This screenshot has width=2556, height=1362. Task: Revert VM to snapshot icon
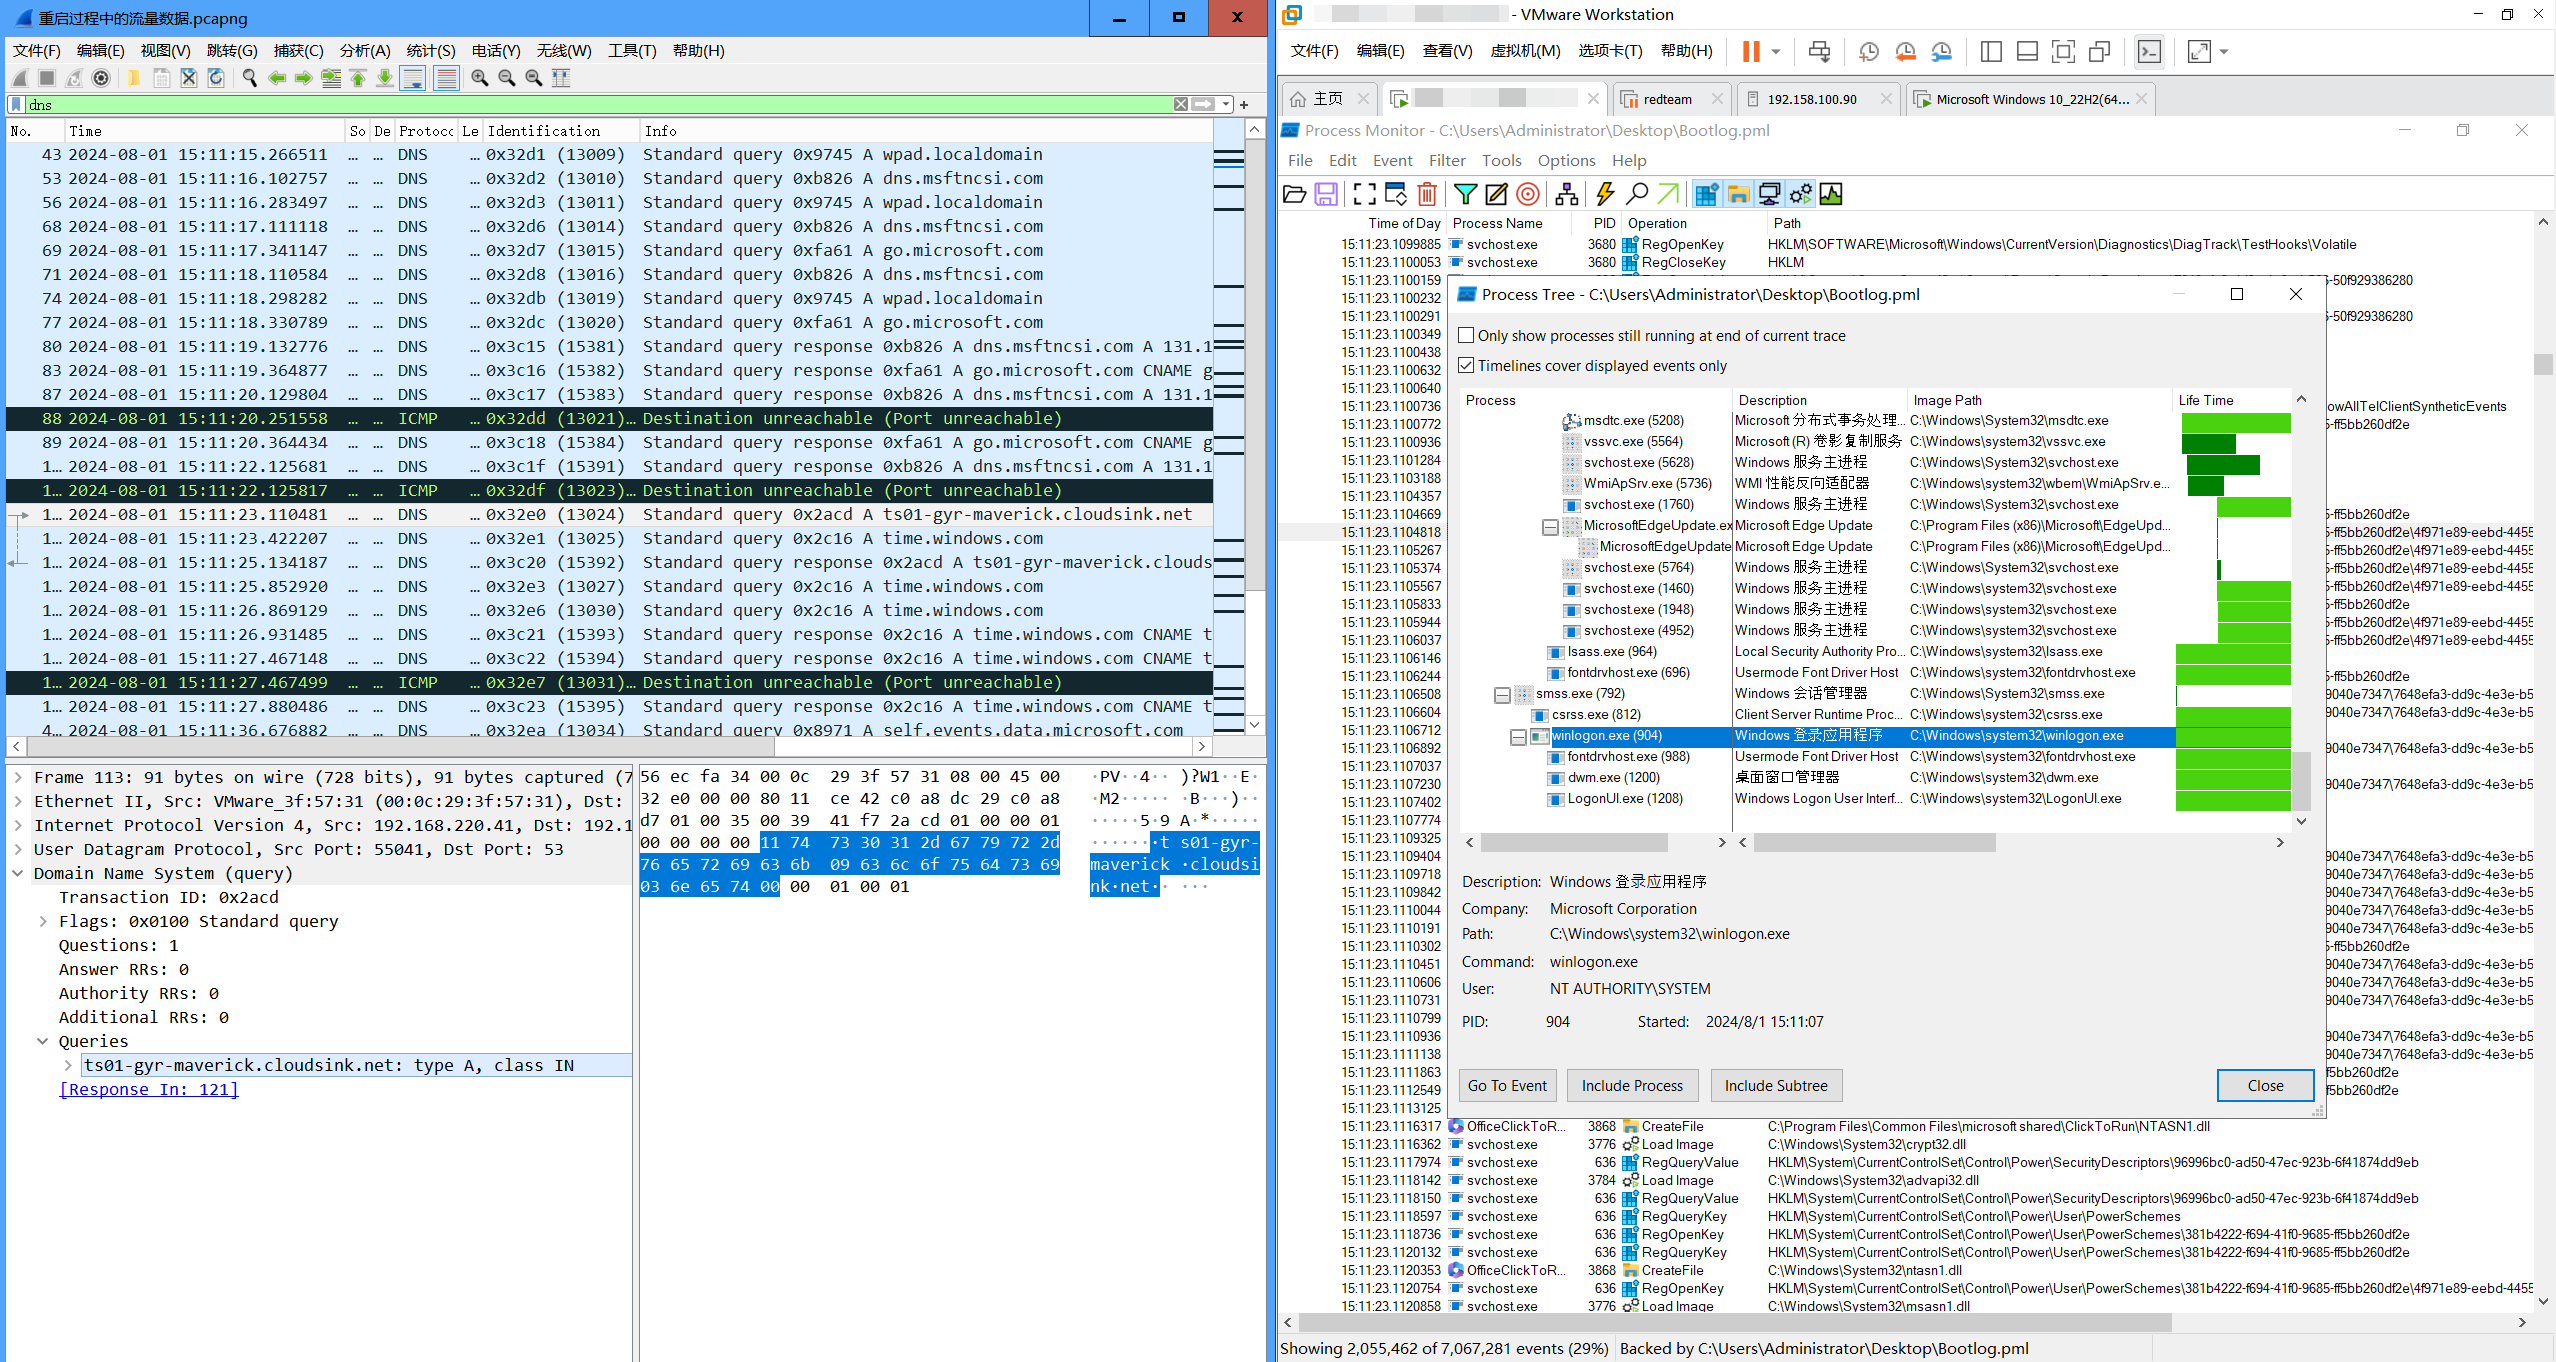click(1905, 51)
